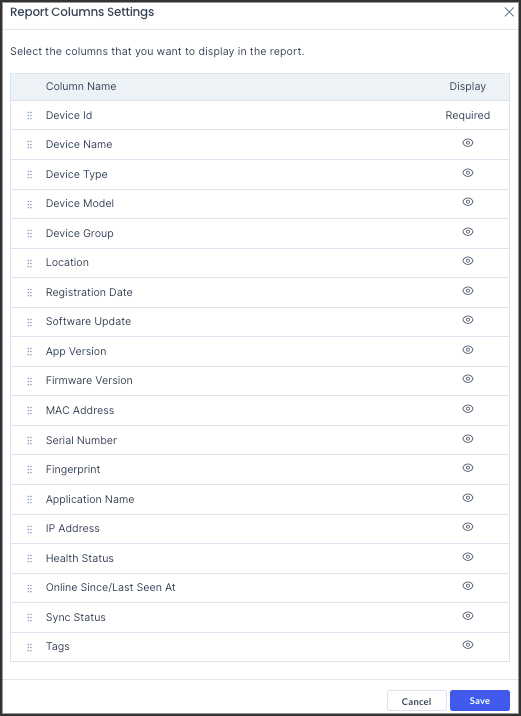The image size is (521, 716).
Task: Click the drag handle beside Health Status
Action: point(30,558)
